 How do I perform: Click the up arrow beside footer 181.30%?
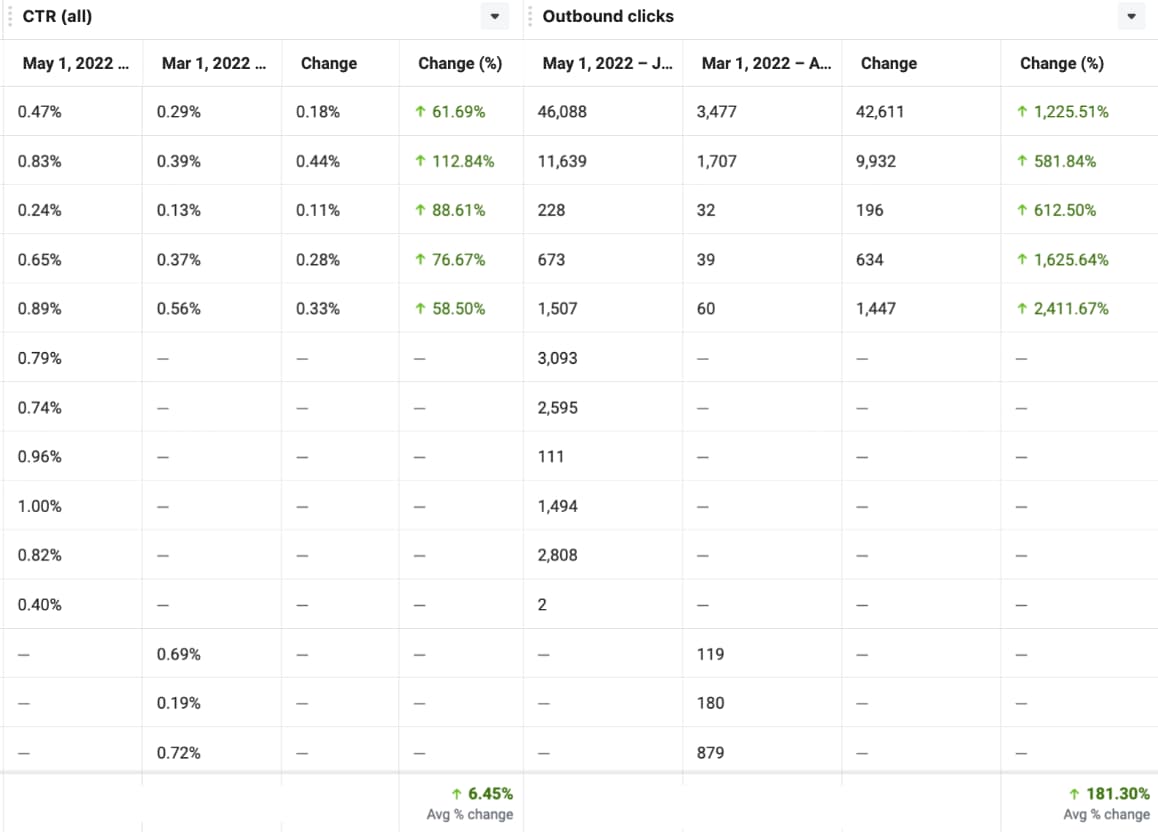click(1075, 794)
